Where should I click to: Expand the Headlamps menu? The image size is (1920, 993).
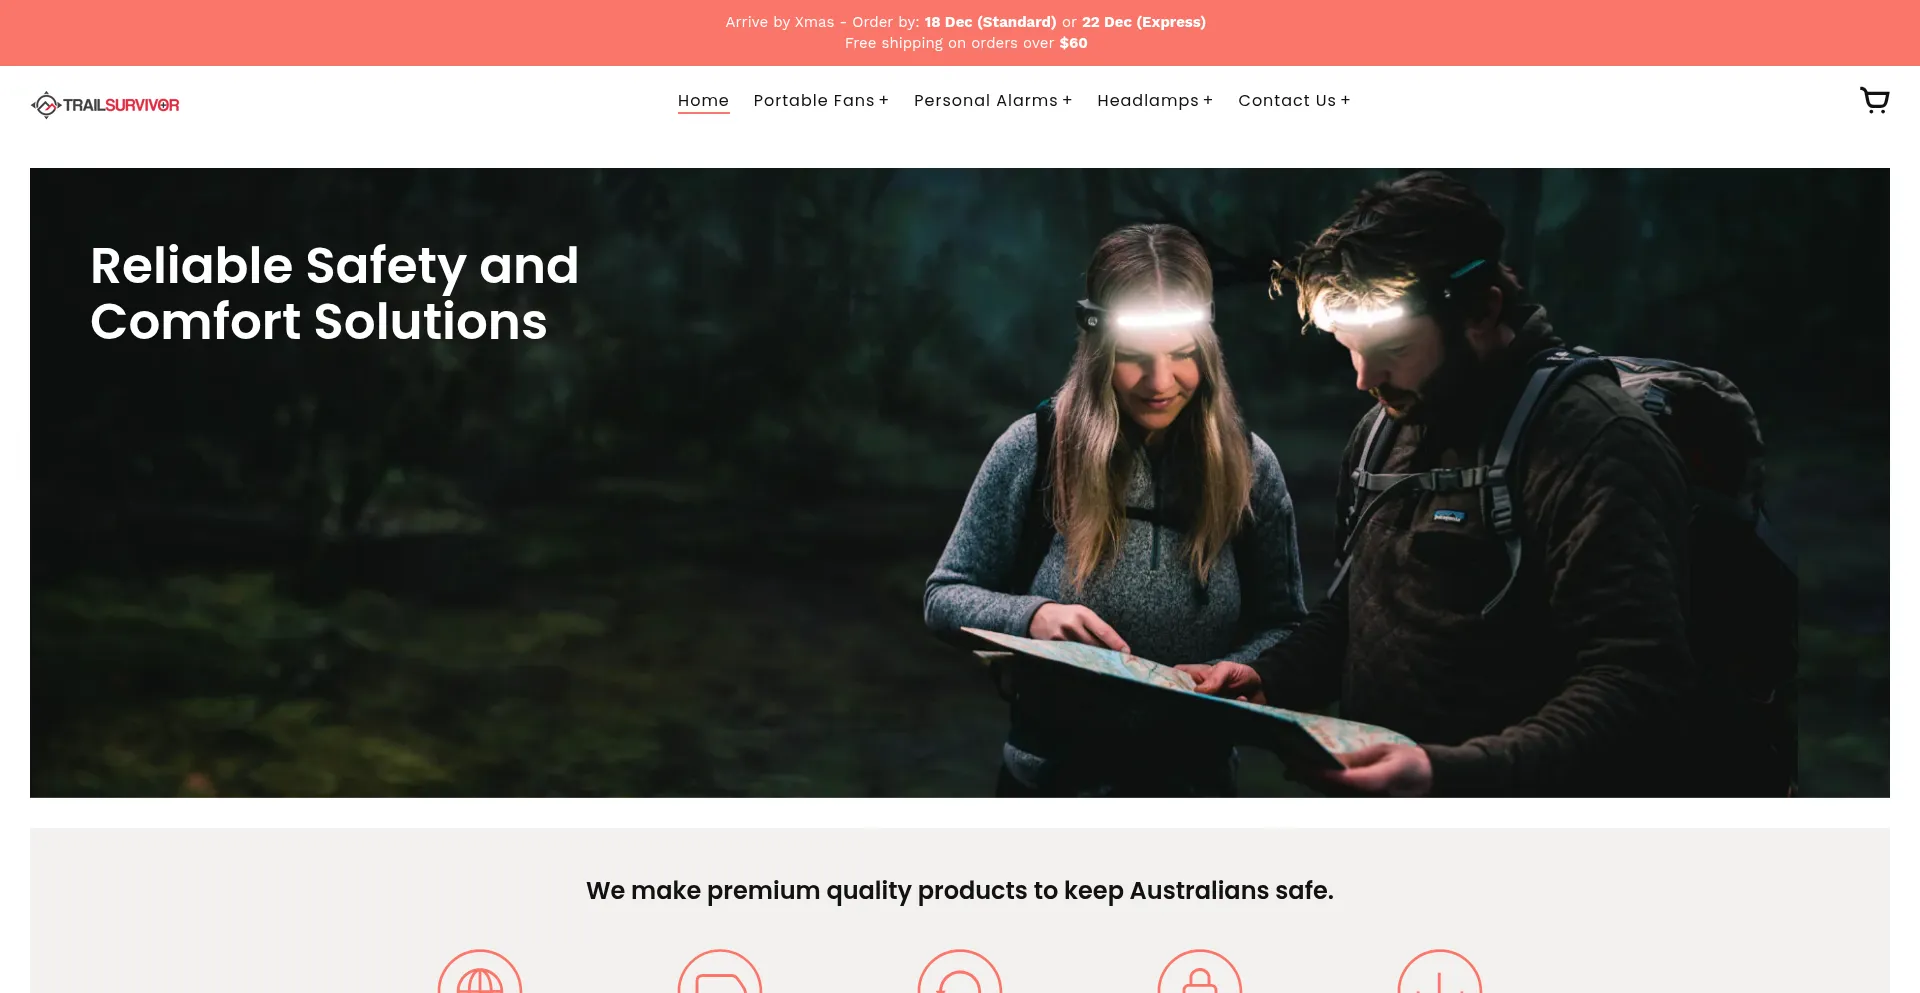pos(1155,101)
